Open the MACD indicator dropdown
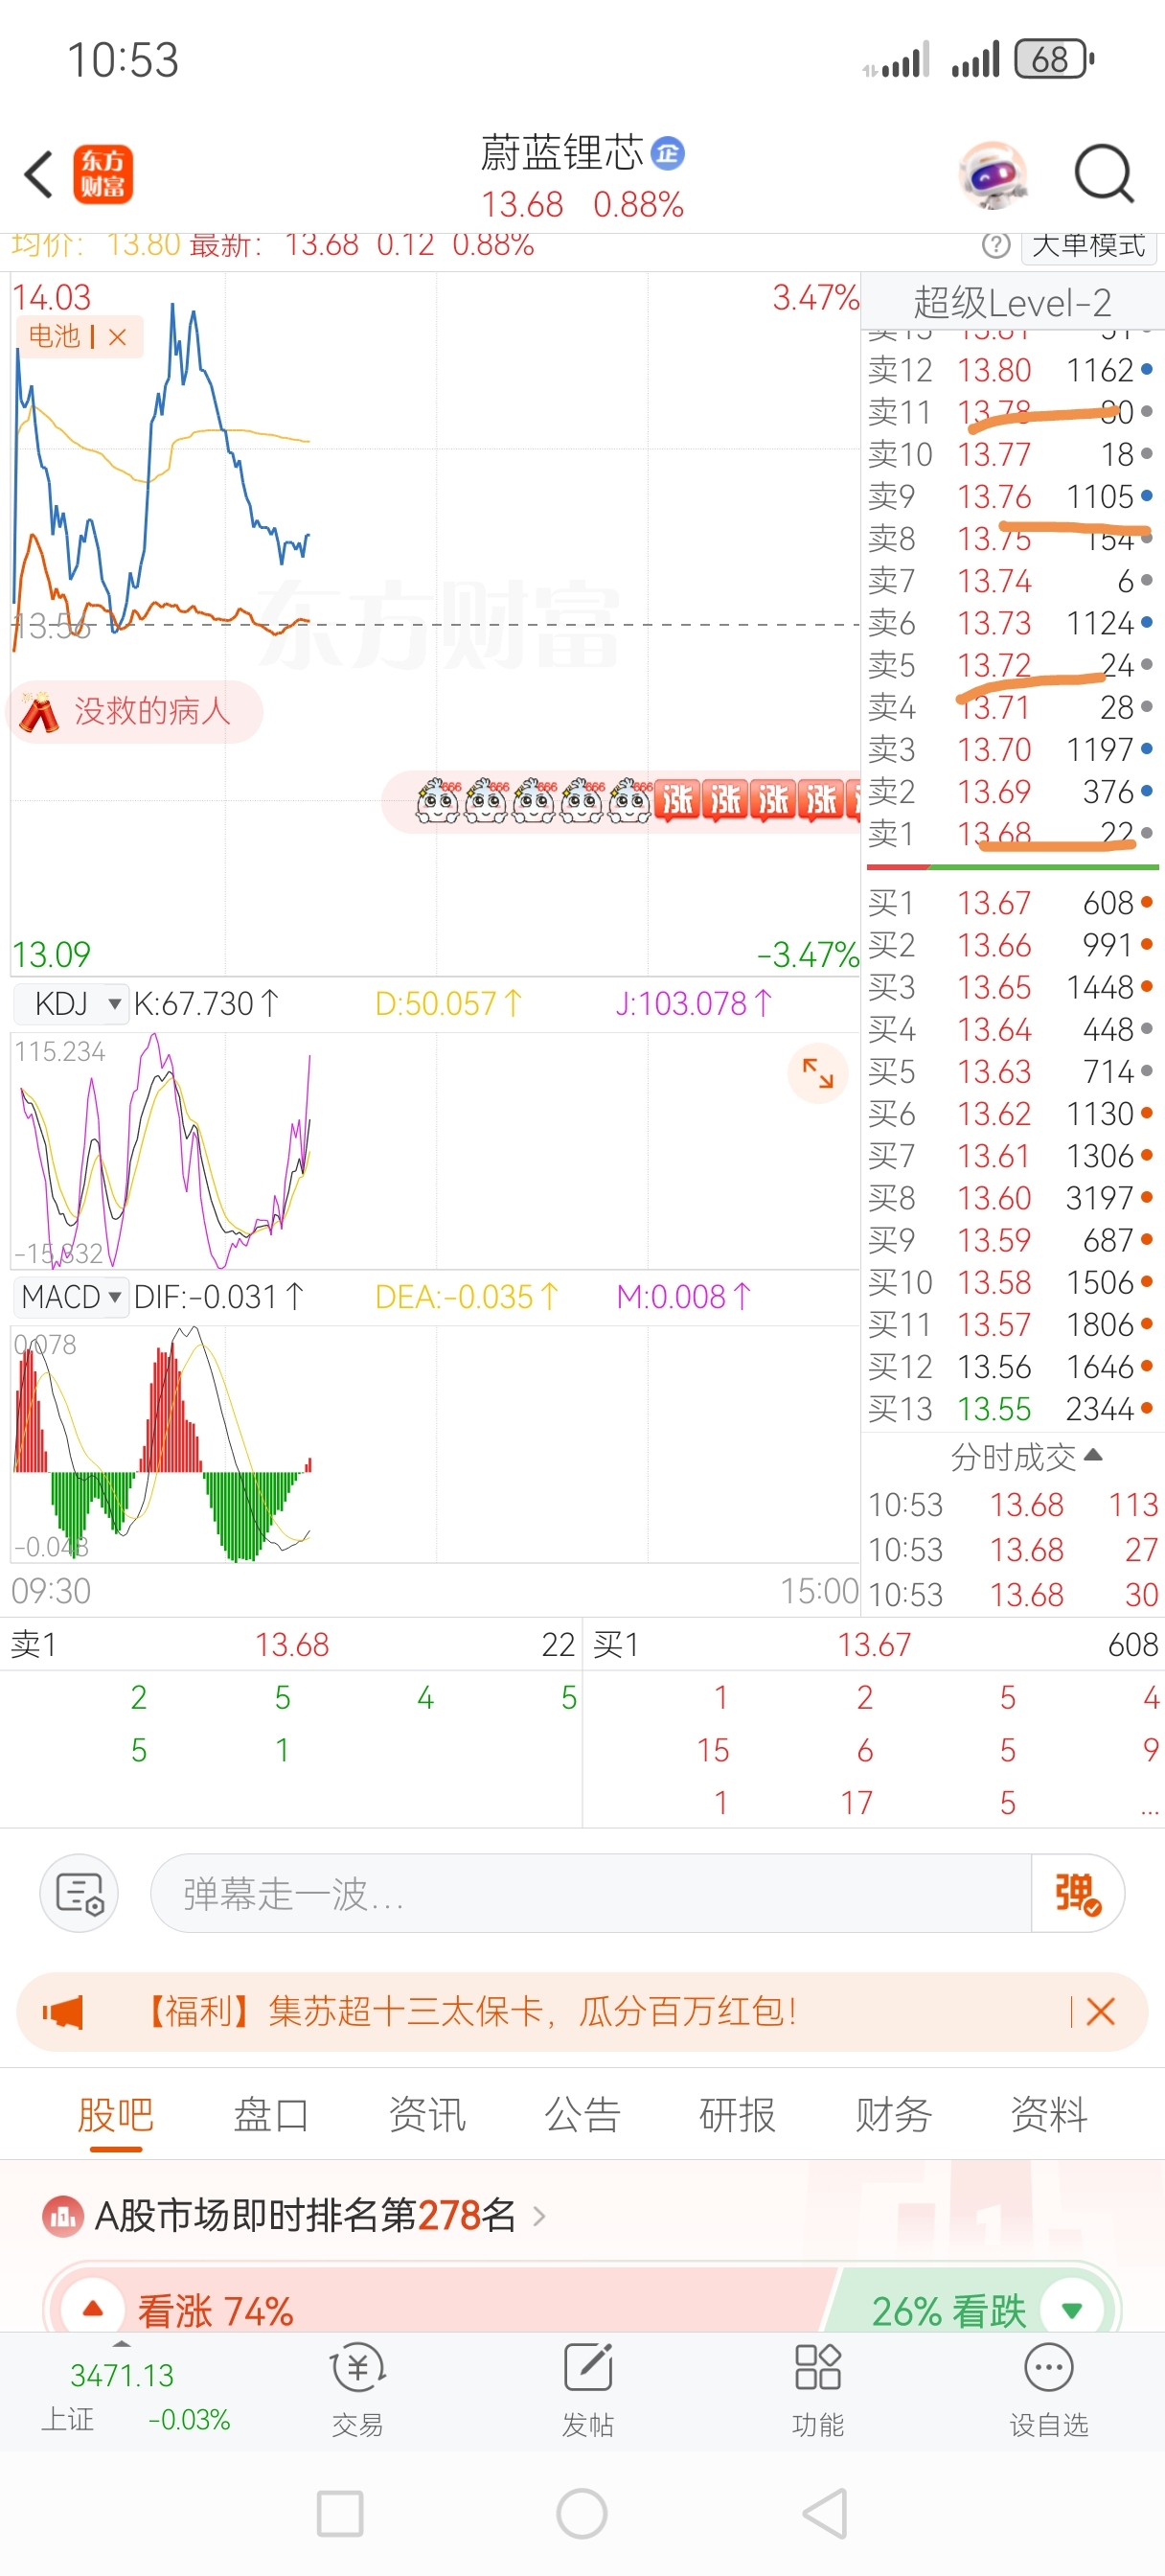1165x2576 pixels. coord(71,1297)
